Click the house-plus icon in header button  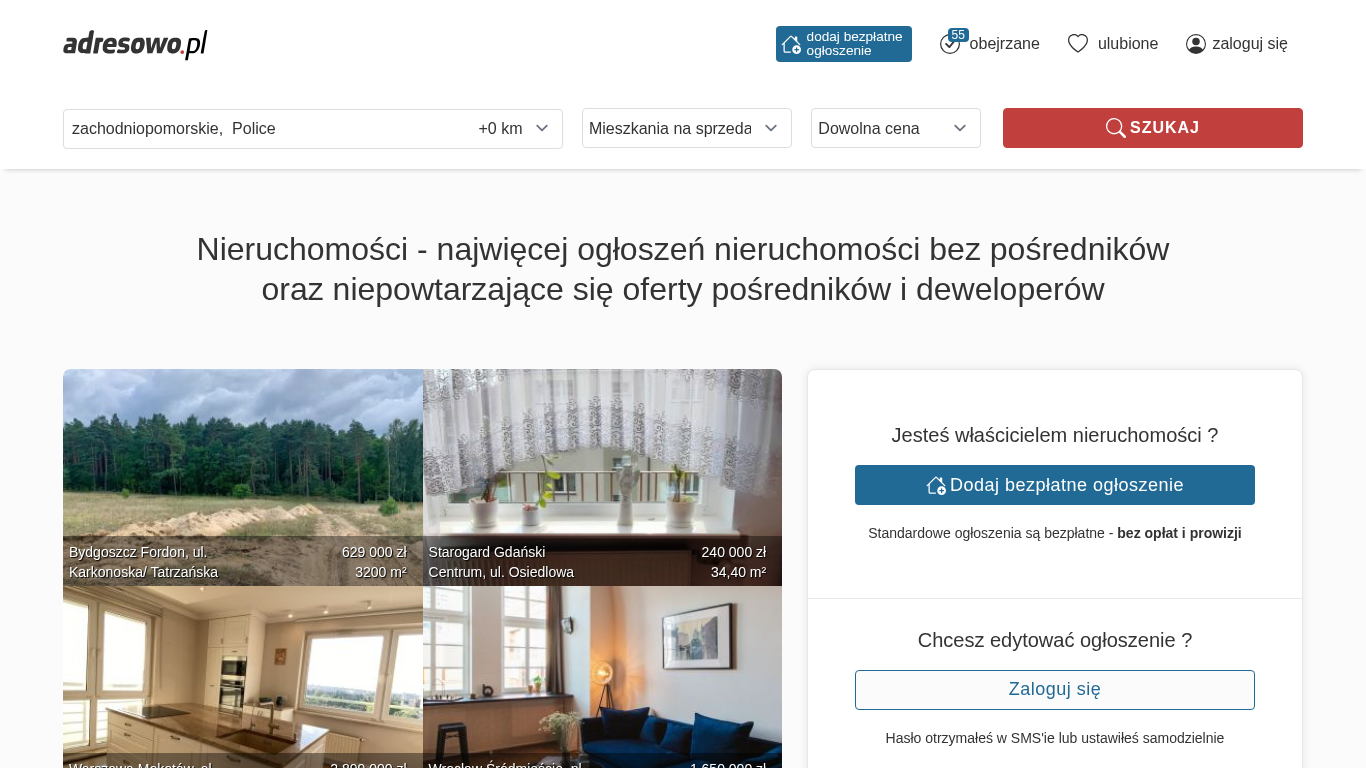tap(791, 44)
